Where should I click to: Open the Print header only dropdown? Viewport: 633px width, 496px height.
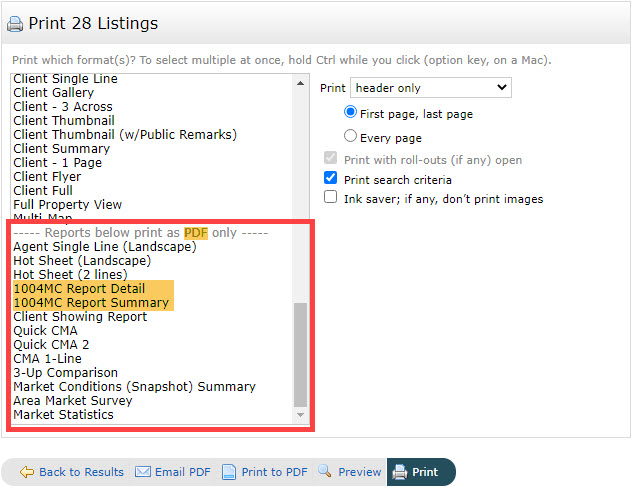[x=430, y=88]
